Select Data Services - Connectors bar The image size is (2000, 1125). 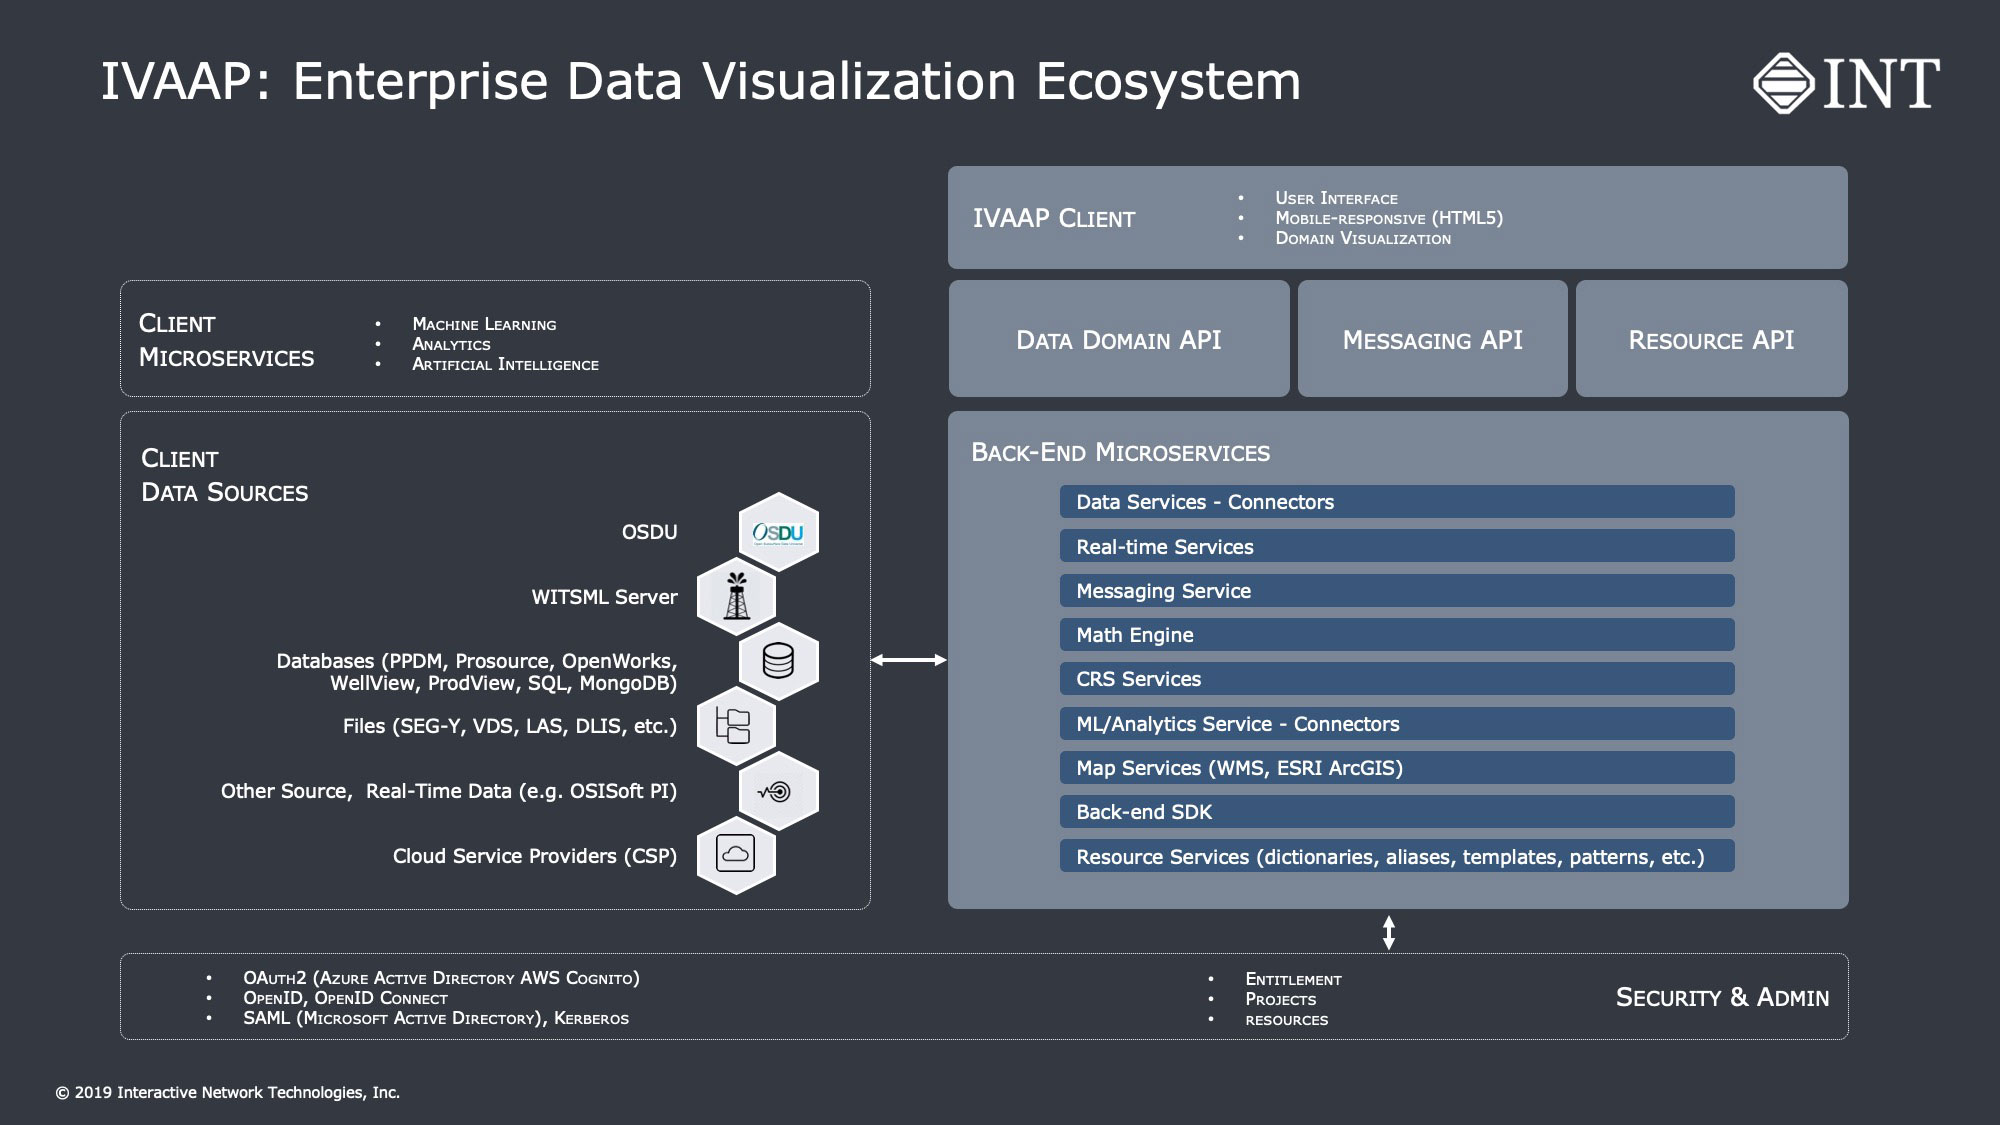click(1397, 502)
